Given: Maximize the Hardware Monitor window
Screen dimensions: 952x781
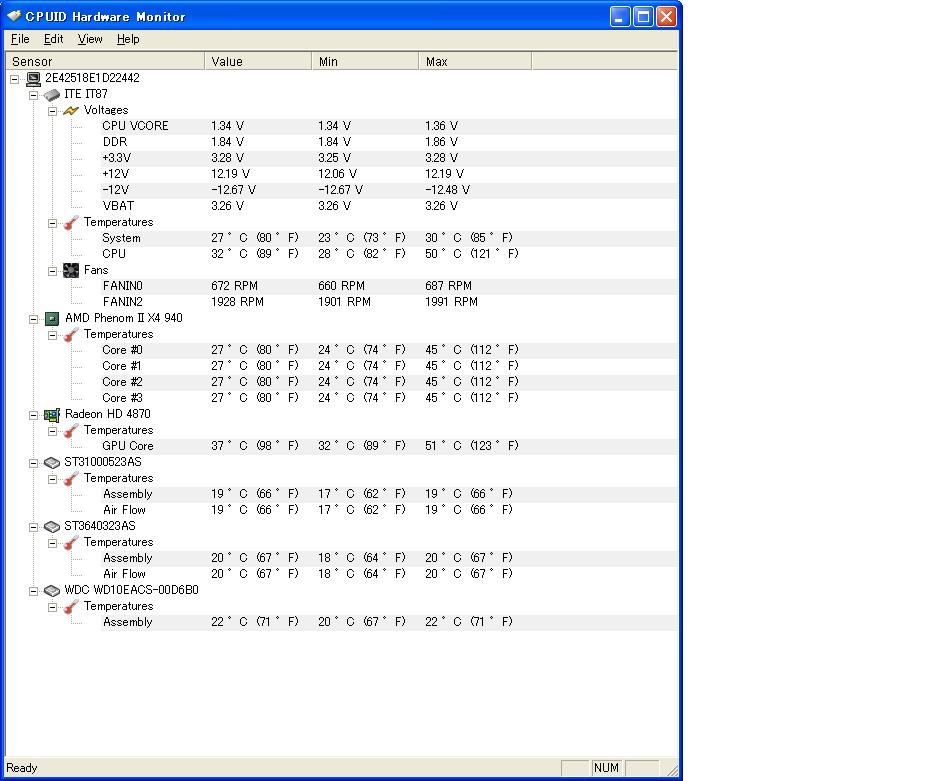Looking at the screenshot, I should coord(643,16).
